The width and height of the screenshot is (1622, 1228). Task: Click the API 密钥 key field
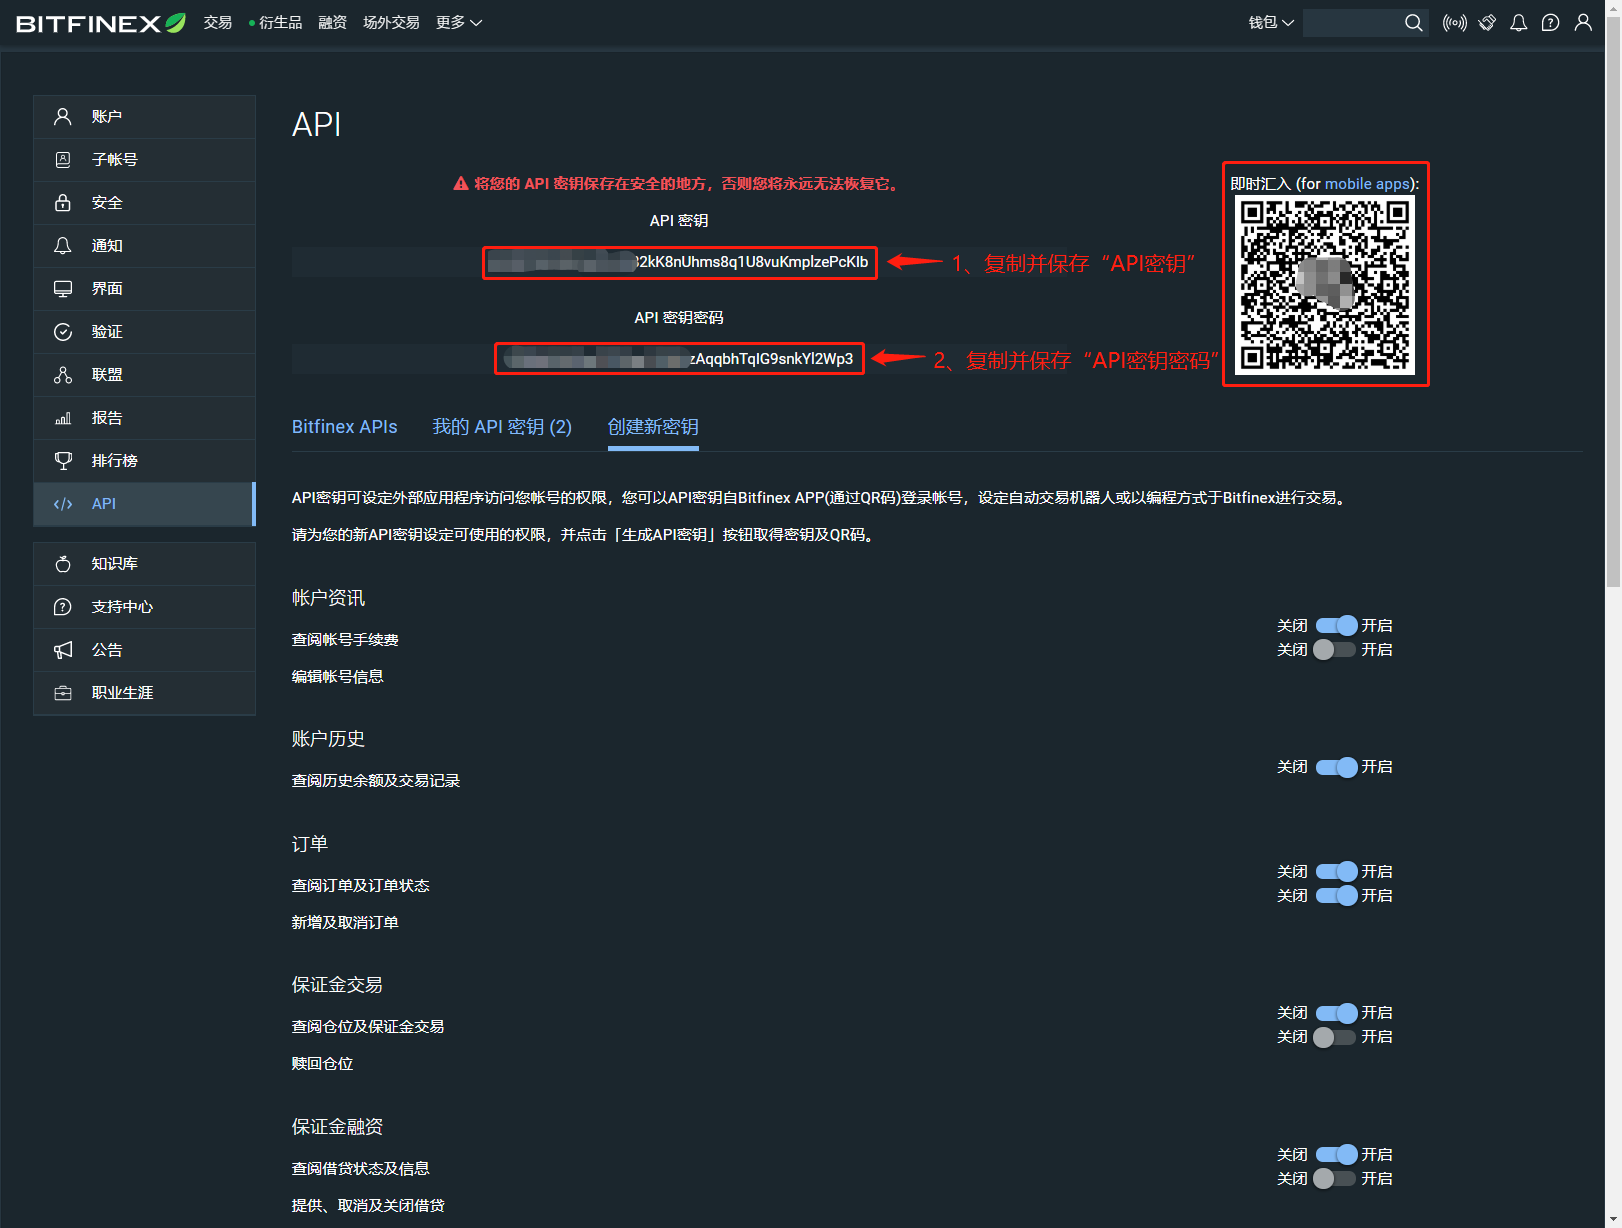pyautogui.click(x=680, y=263)
